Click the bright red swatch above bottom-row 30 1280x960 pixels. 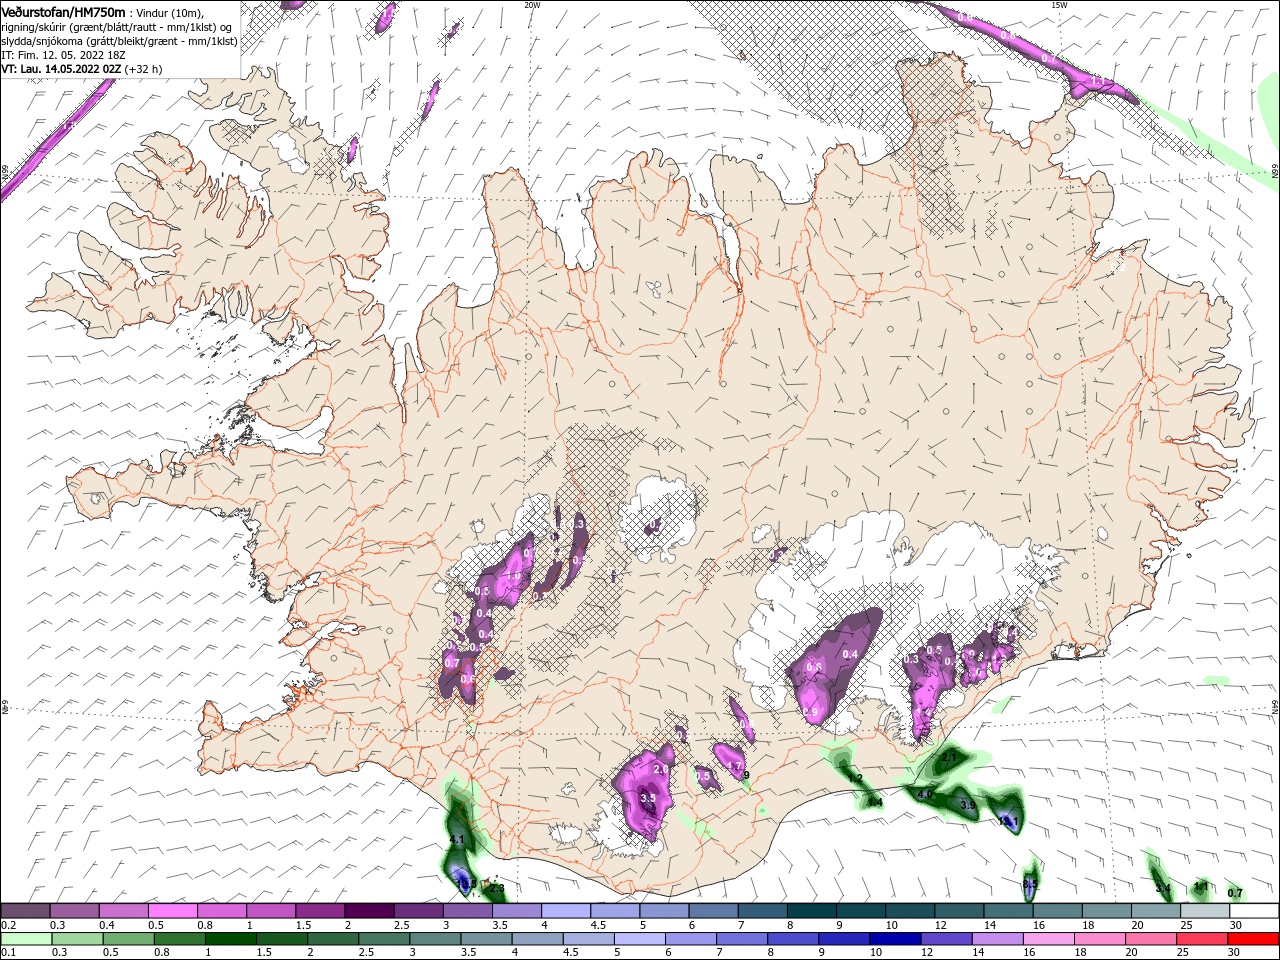pos(1252,939)
